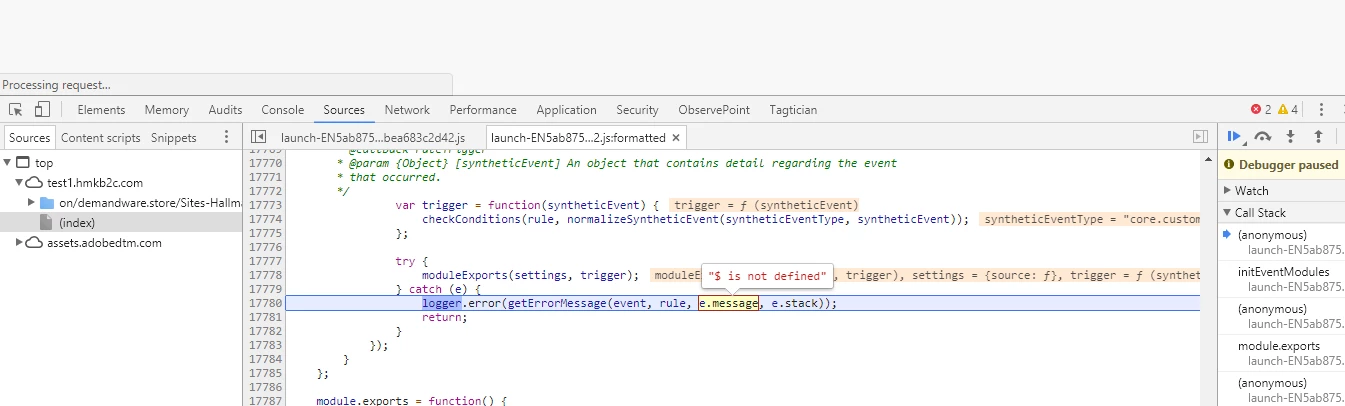The image size is (1345, 406).
Task: Click the Debugger paused status banner
Action: tap(1281, 164)
